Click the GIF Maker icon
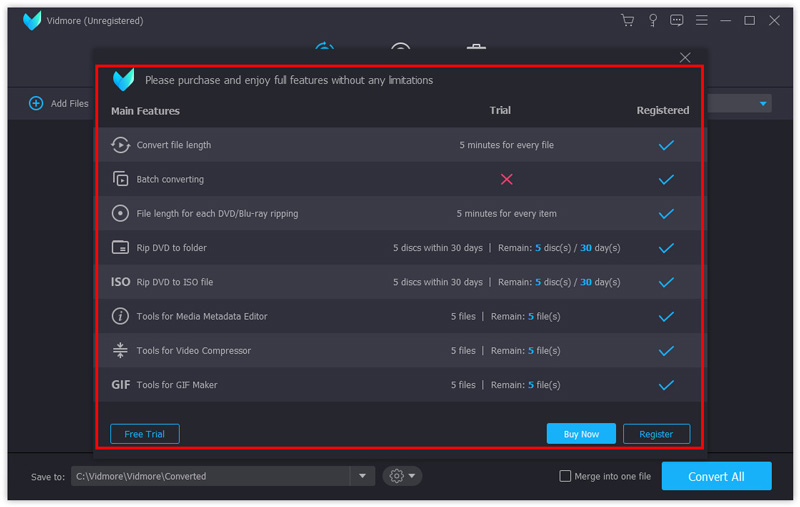The image size is (800, 507). (x=120, y=385)
